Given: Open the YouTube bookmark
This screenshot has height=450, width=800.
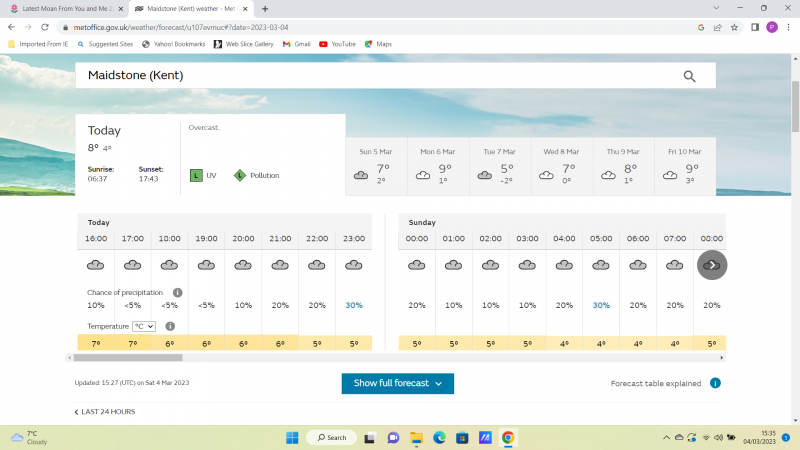Looking at the screenshot, I should (337, 44).
